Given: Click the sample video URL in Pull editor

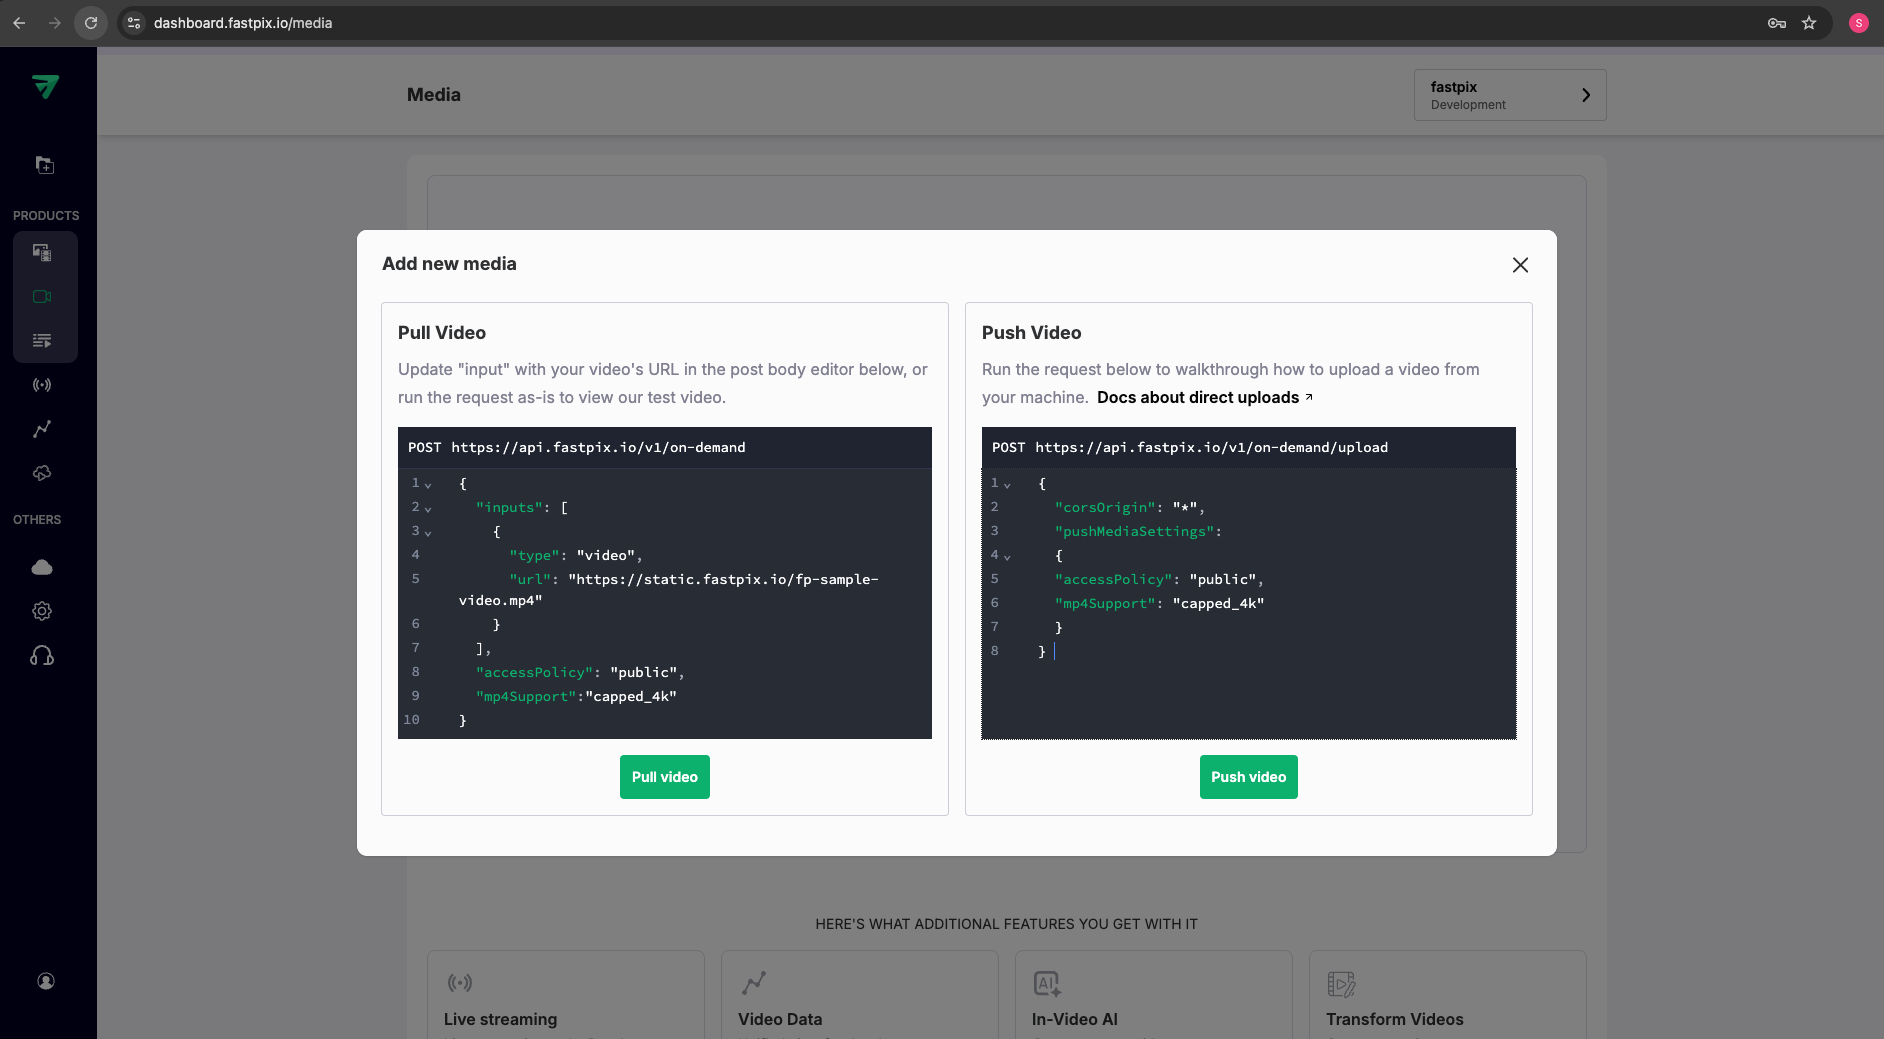Looking at the screenshot, I should pyautogui.click(x=722, y=580).
